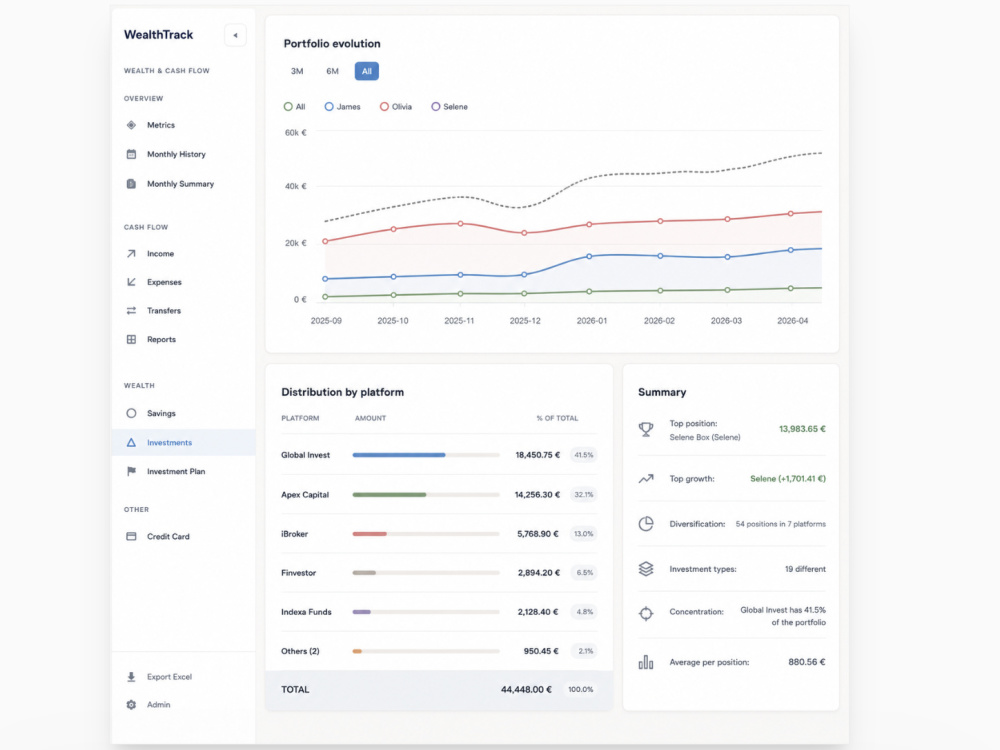Click the Diversification pie icon

(646, 524)
